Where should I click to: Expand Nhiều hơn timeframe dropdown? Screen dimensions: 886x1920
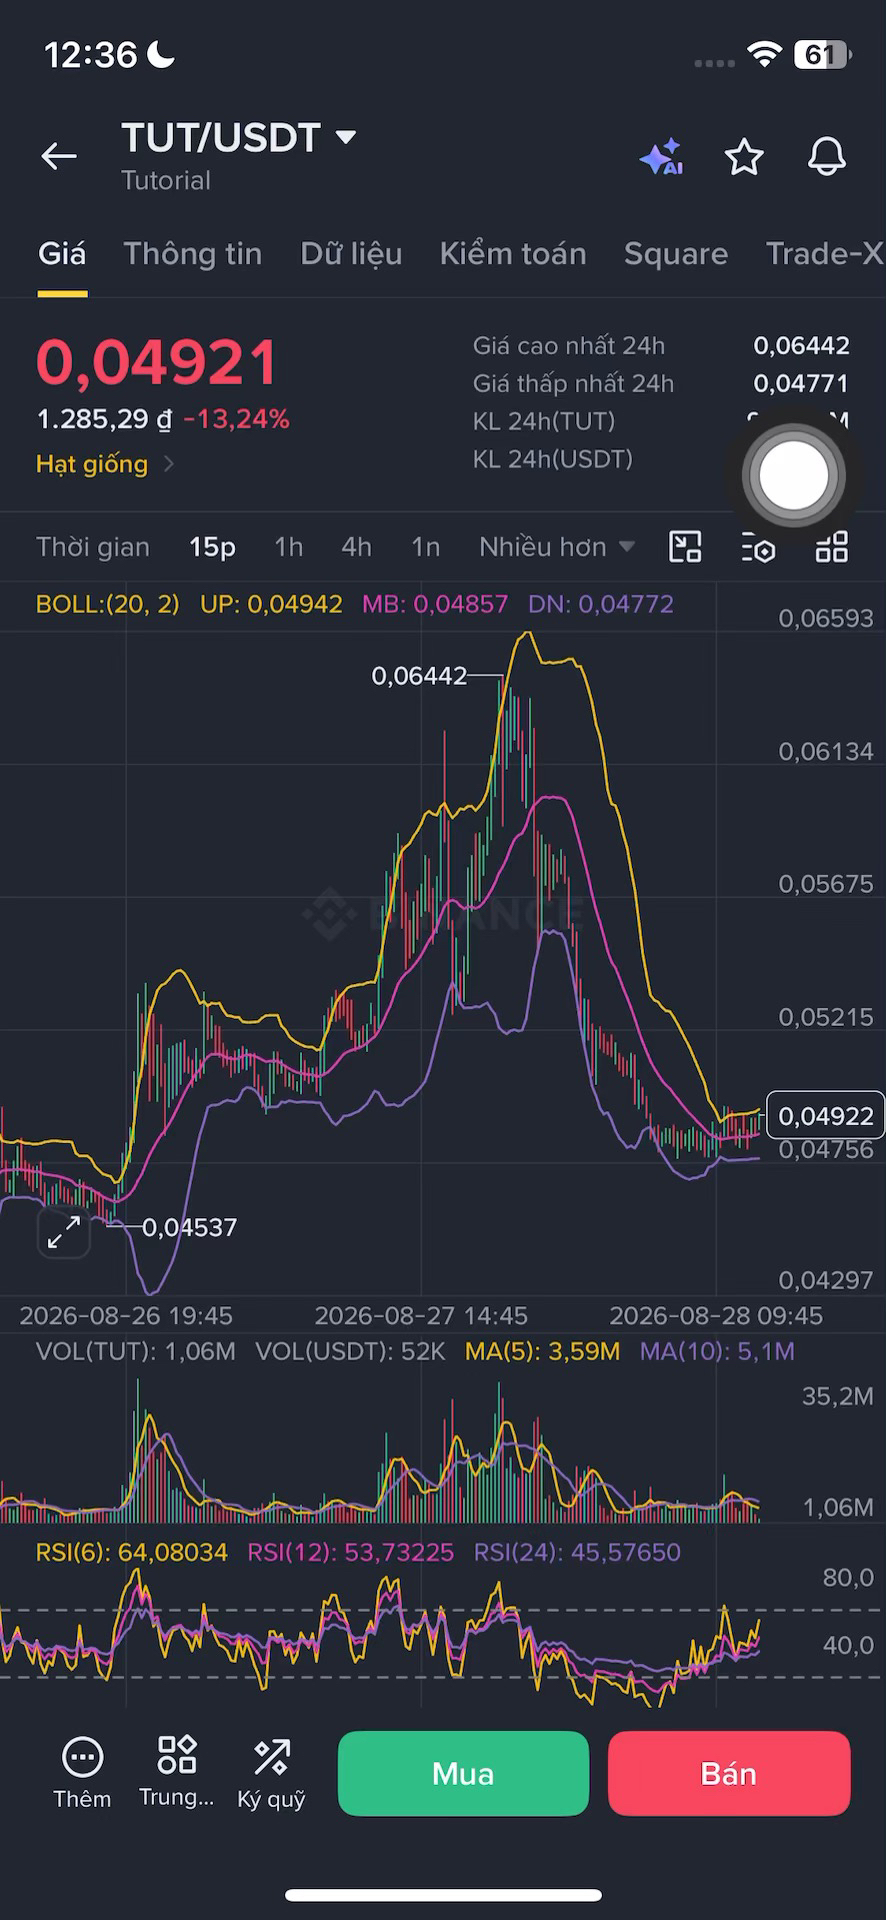[x=557, y=547]
